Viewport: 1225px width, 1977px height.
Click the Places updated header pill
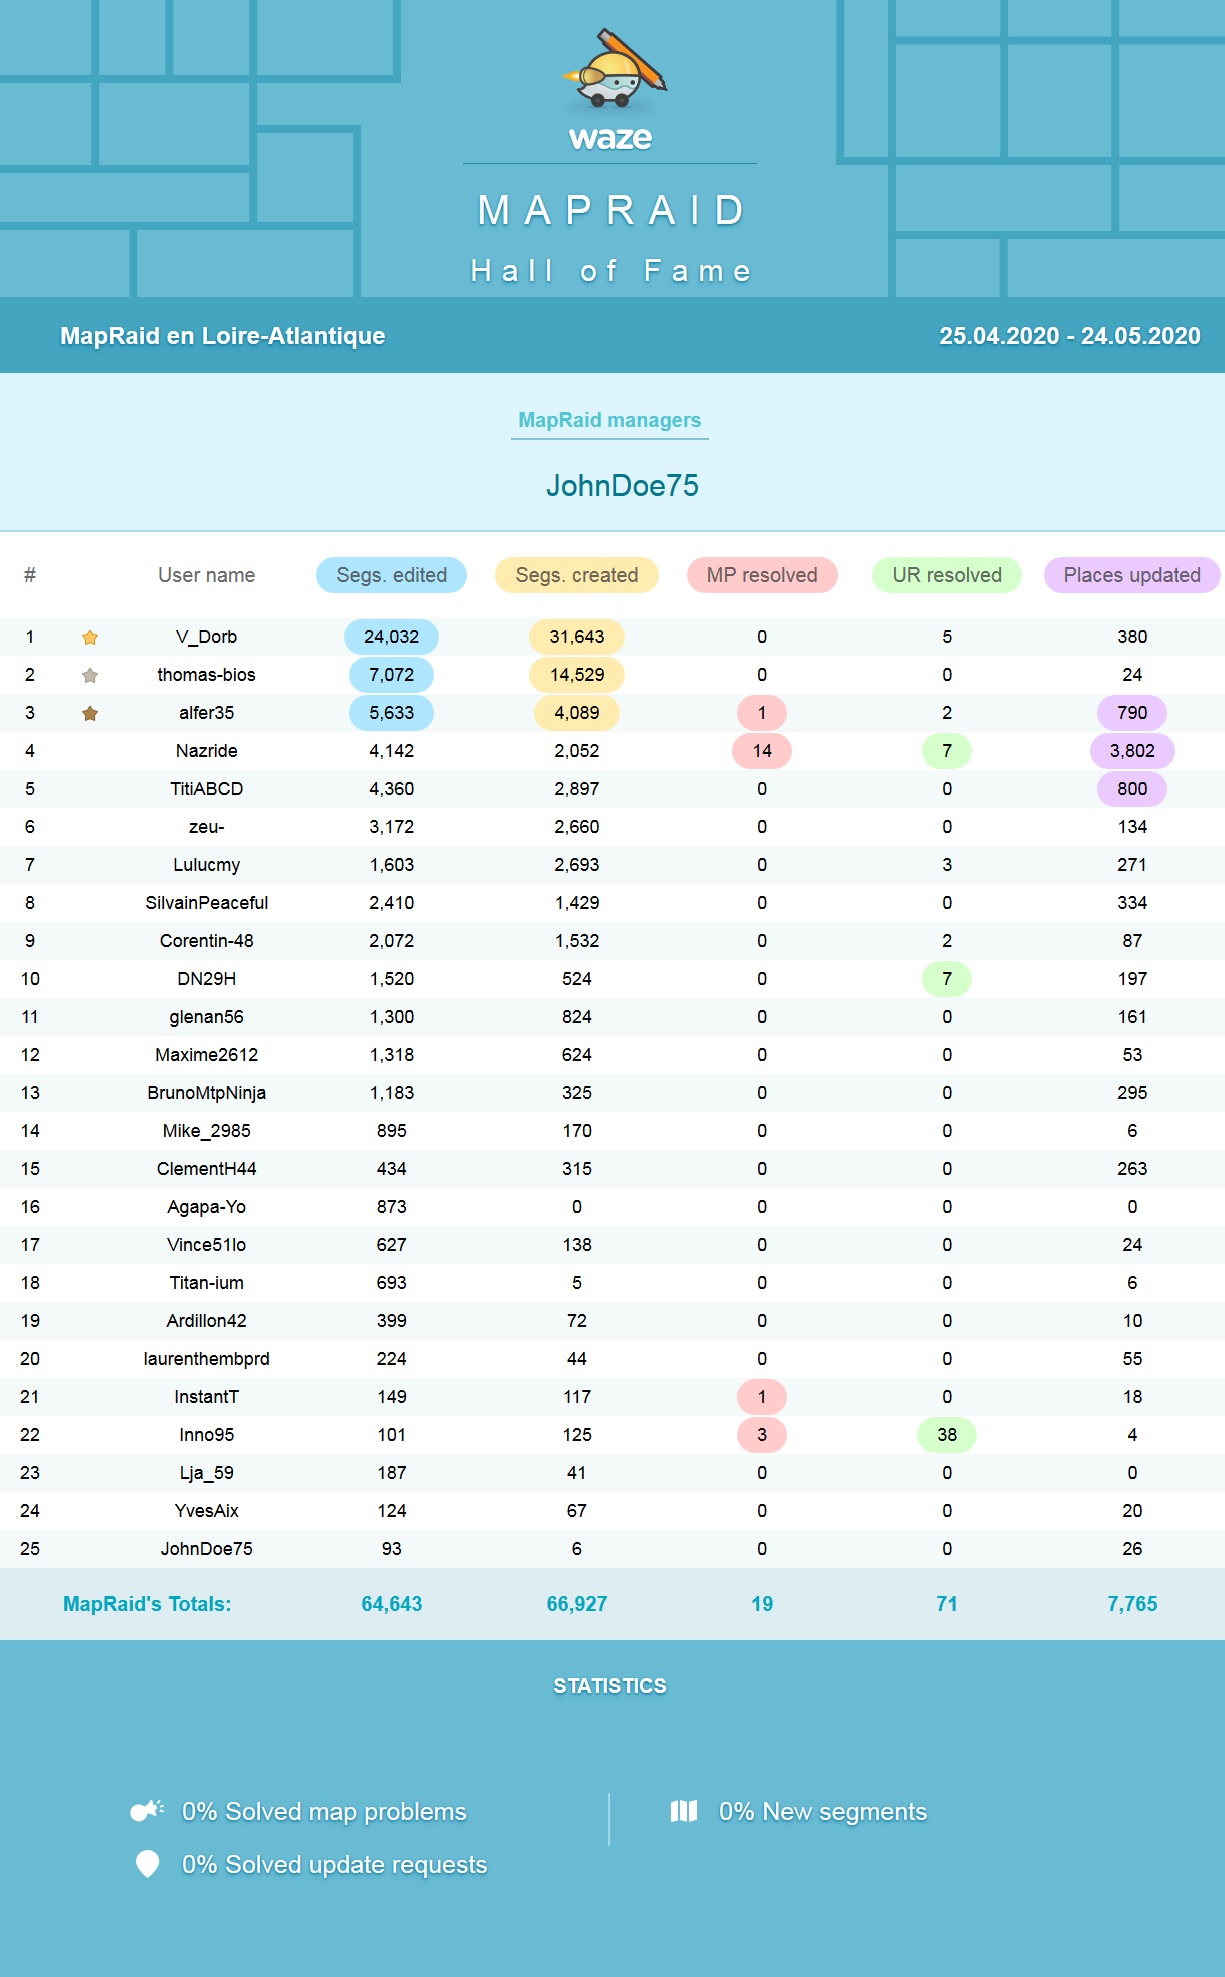pos(1131,575)
